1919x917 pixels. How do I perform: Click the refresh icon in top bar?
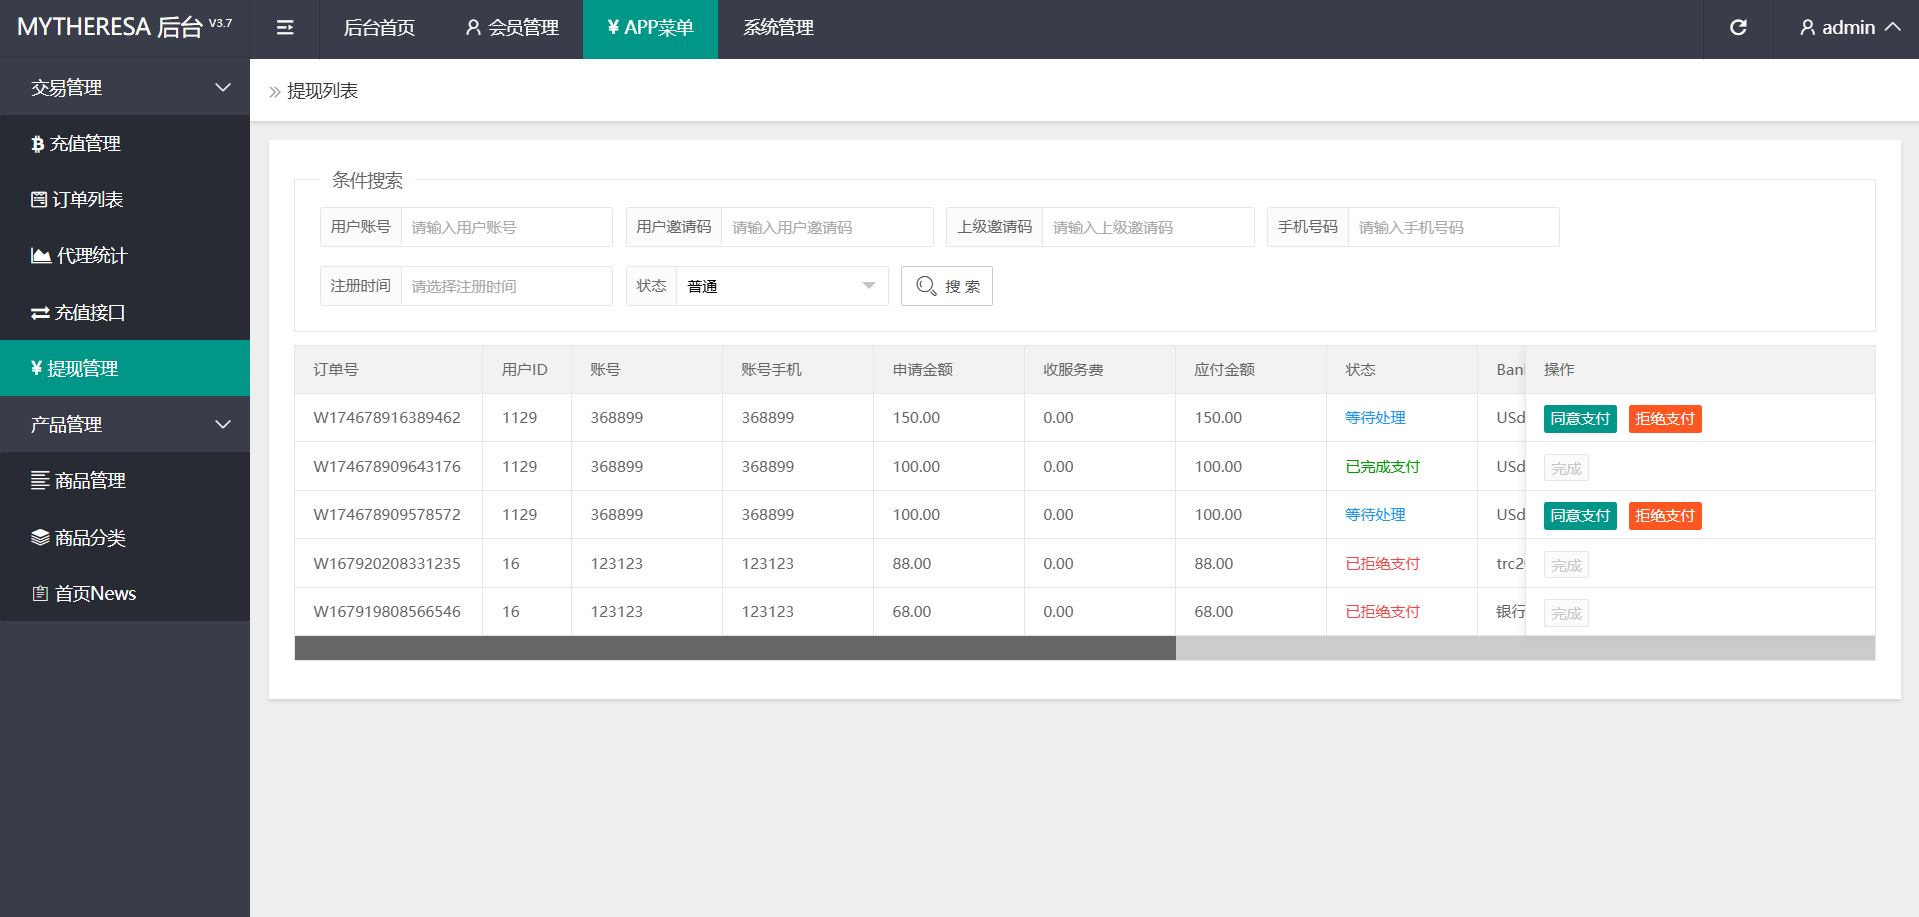point(1738,28)
